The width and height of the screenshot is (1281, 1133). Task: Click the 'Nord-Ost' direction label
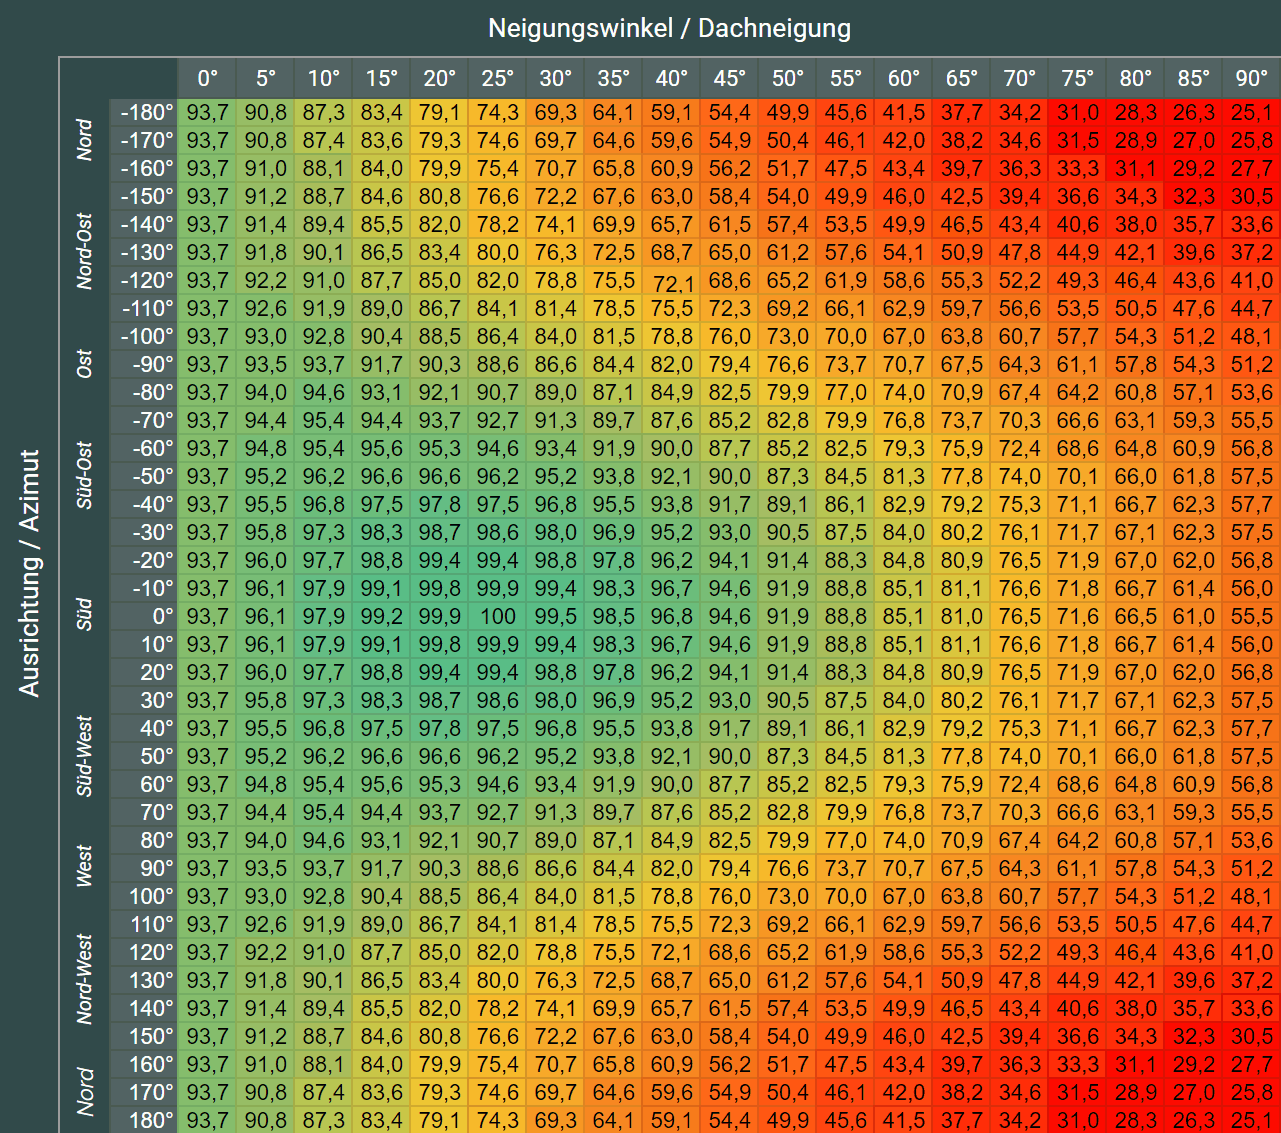tap(85, 251)
